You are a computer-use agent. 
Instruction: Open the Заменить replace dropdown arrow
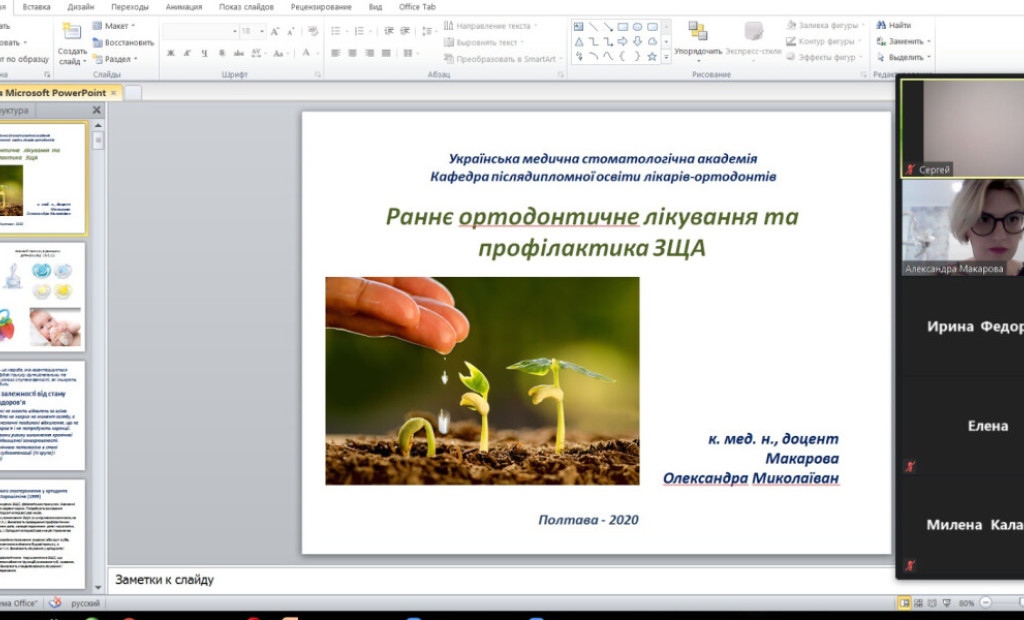(x=929, y=42)
